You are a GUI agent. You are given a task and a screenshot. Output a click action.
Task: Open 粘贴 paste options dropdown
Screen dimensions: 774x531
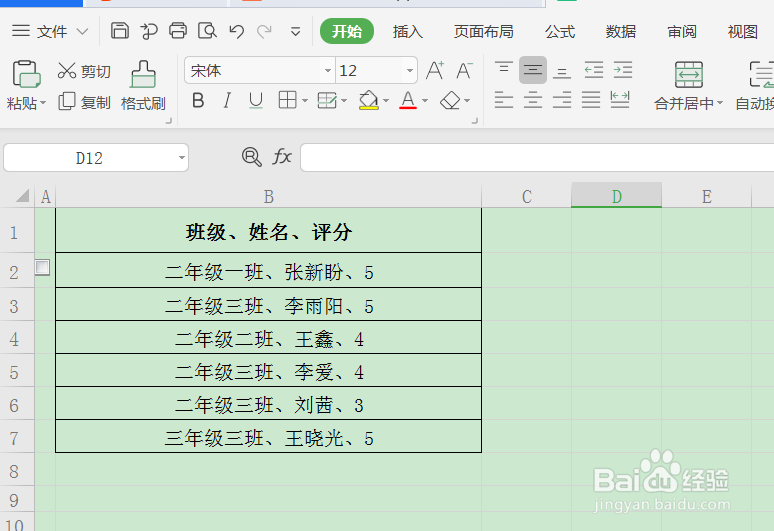coord(43,103)
